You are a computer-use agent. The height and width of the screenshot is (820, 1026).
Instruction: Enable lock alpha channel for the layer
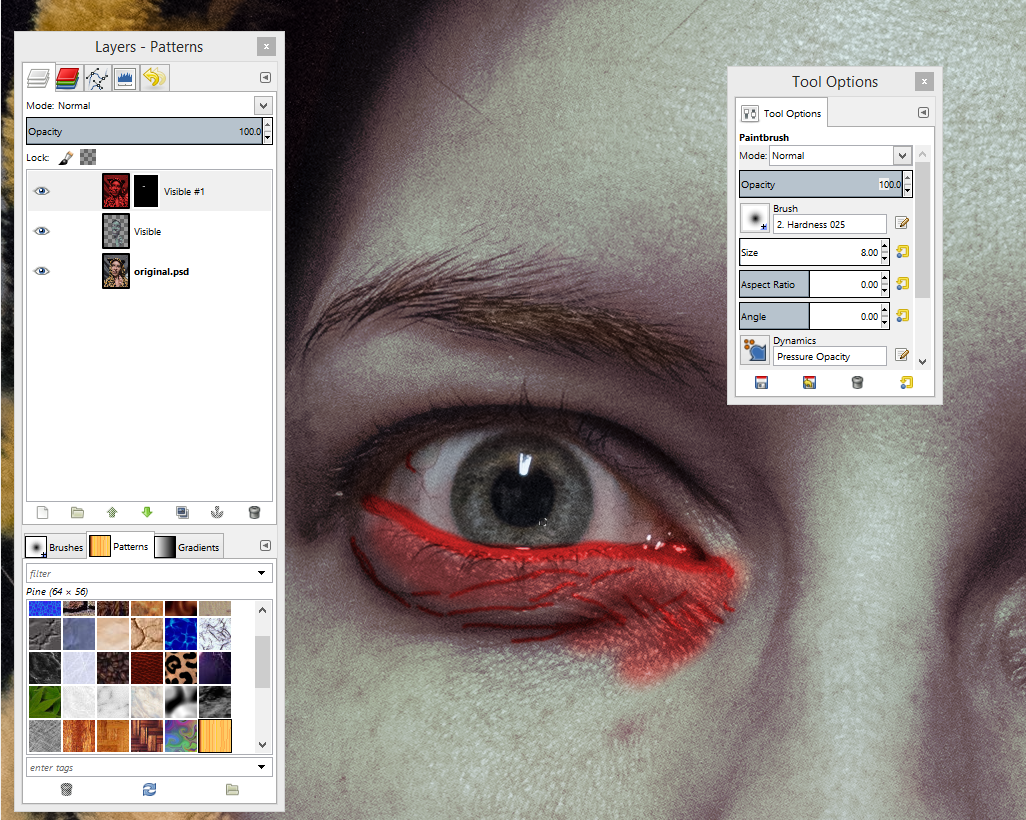pyautogui.click(x=87, y=157)
